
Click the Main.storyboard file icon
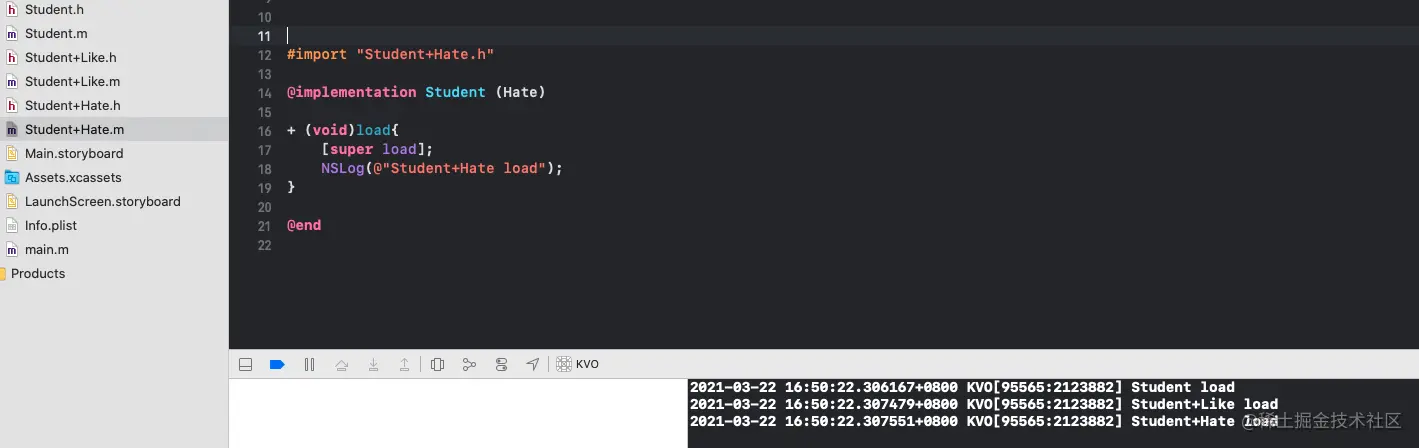pos(12,153)
